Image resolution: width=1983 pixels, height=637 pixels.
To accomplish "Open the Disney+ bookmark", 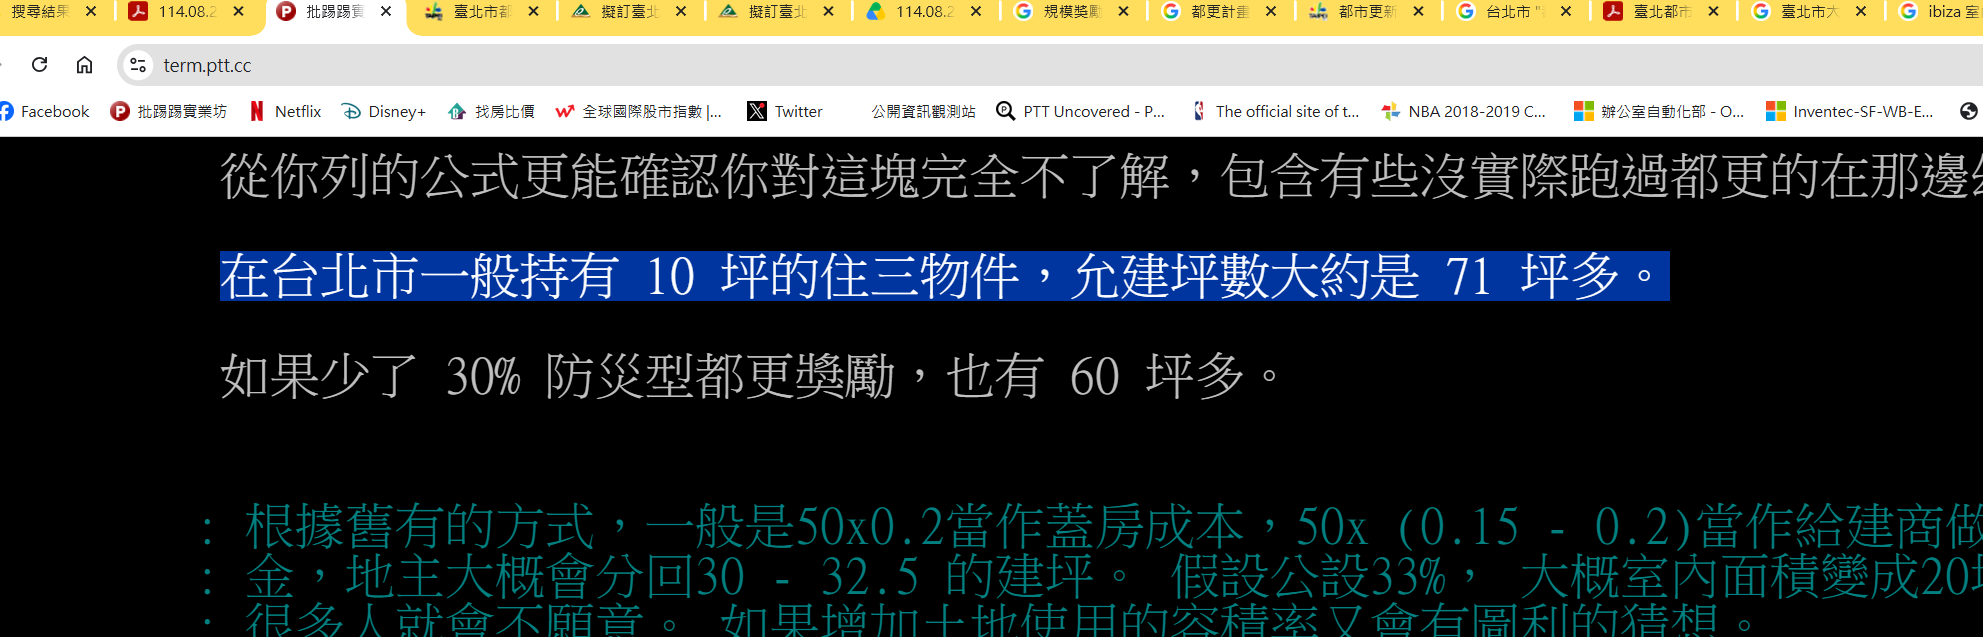I will (x=384, y=111).
